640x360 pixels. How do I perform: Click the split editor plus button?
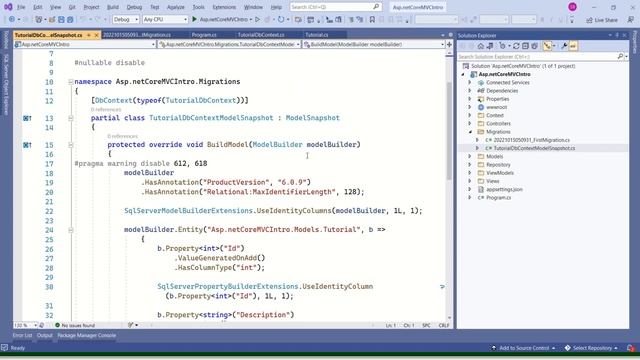(x=449, y=44)
